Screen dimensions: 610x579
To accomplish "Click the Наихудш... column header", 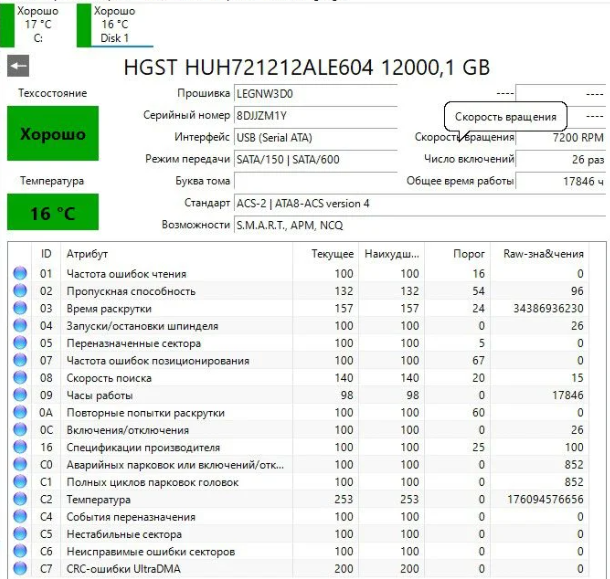I will pyautogui.click(x=391, y=254).
